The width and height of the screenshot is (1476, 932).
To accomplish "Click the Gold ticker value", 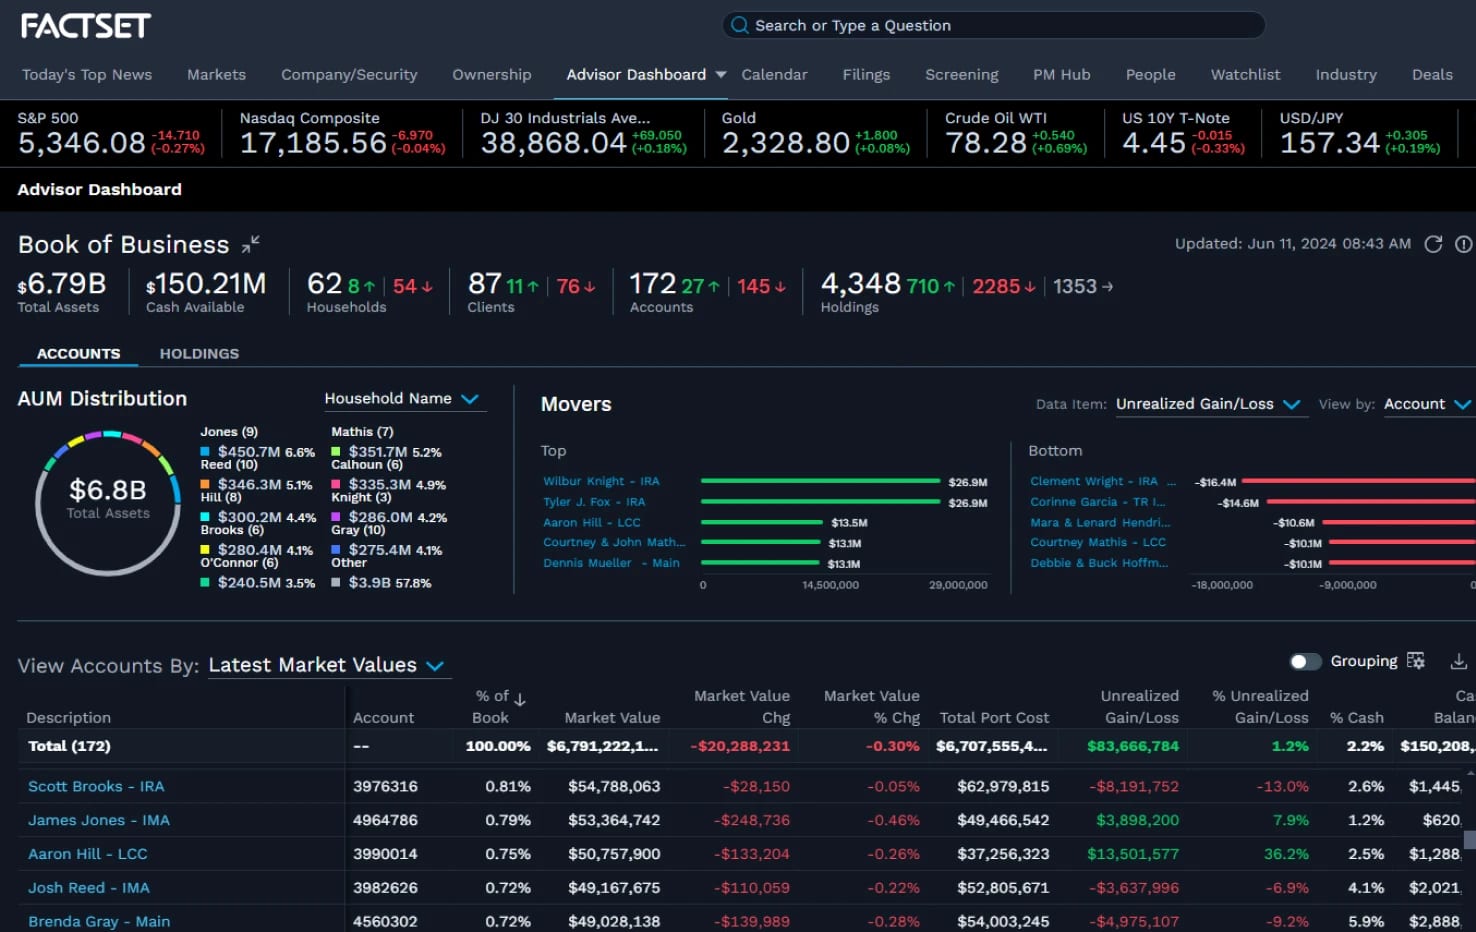I will 786,143.
